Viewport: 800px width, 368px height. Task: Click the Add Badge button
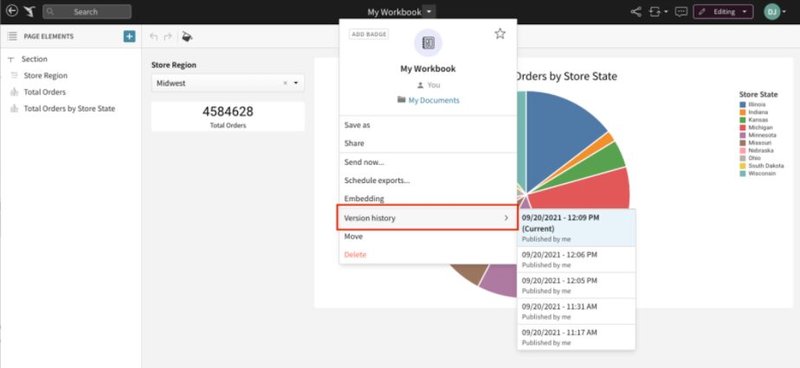tap(369, 34)
